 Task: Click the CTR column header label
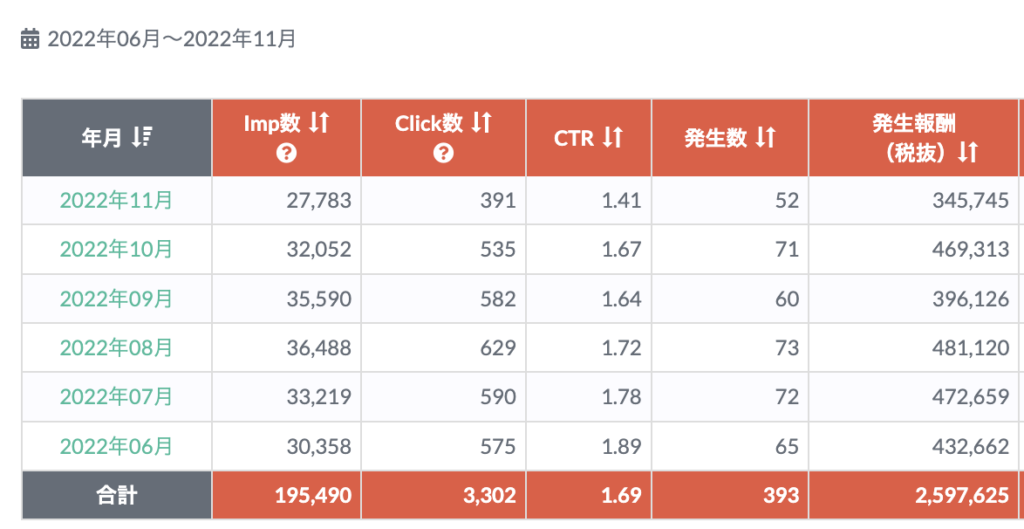tap(574, 138)
